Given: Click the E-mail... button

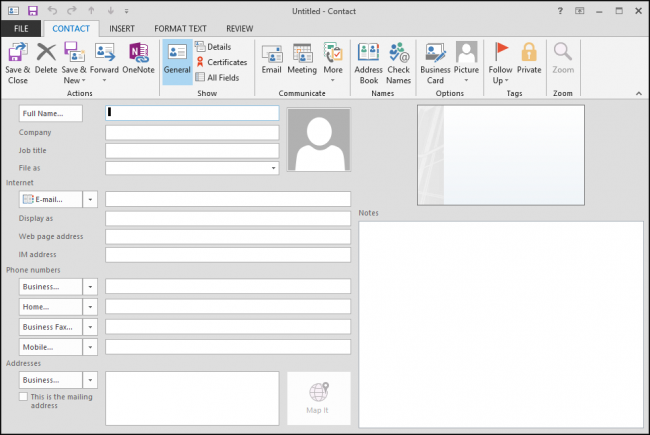Looking at the screenshot, I should (x=51, y=199).
